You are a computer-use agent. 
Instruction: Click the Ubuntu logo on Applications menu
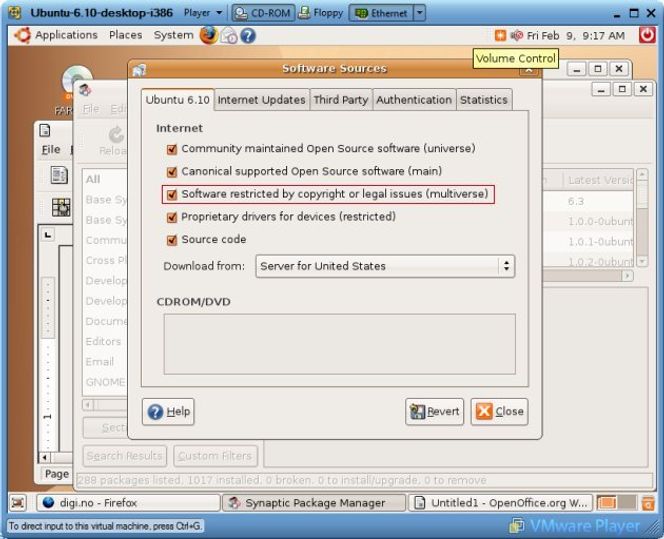tap(23, 35)
